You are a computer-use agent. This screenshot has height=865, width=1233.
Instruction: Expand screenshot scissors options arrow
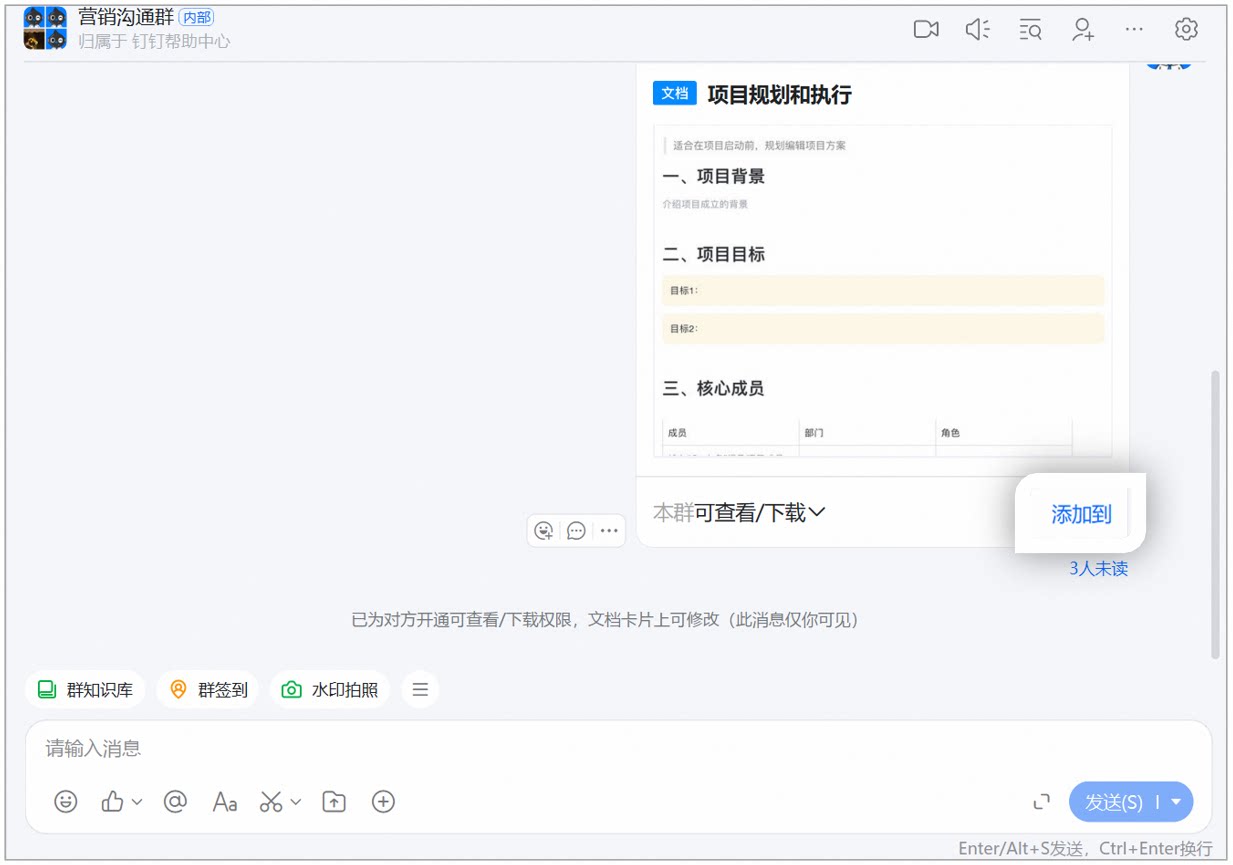click(x=295, y=802)
